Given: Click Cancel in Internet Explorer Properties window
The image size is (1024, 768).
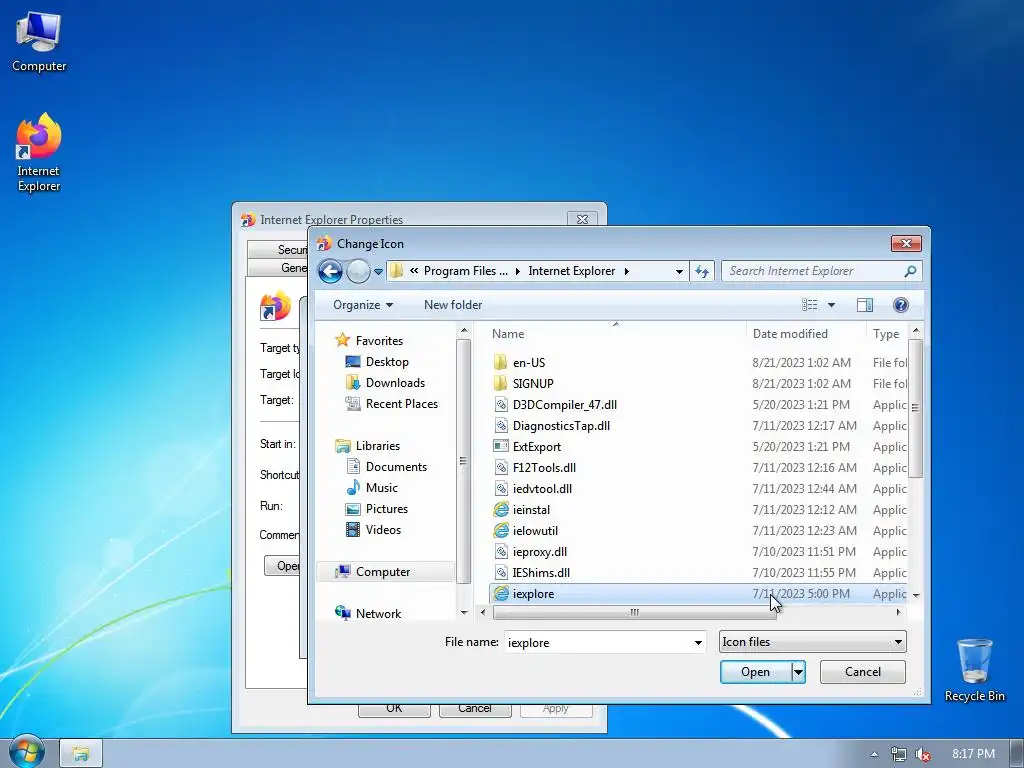Looking at the screenshot, I should click(475, 709).
